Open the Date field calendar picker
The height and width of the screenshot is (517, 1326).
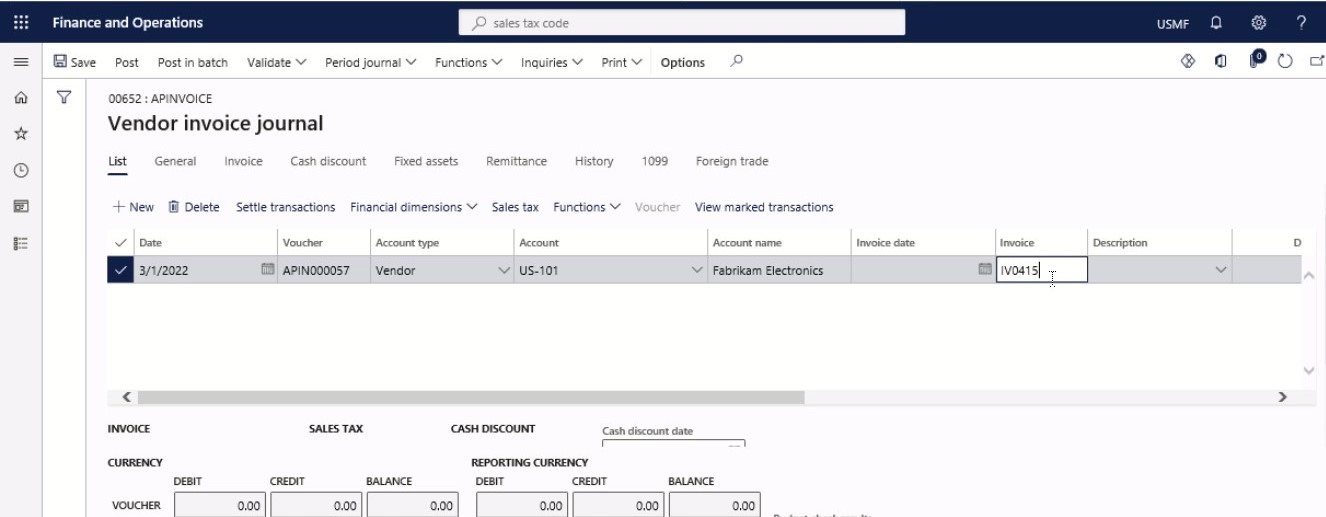tap(267, 269)
